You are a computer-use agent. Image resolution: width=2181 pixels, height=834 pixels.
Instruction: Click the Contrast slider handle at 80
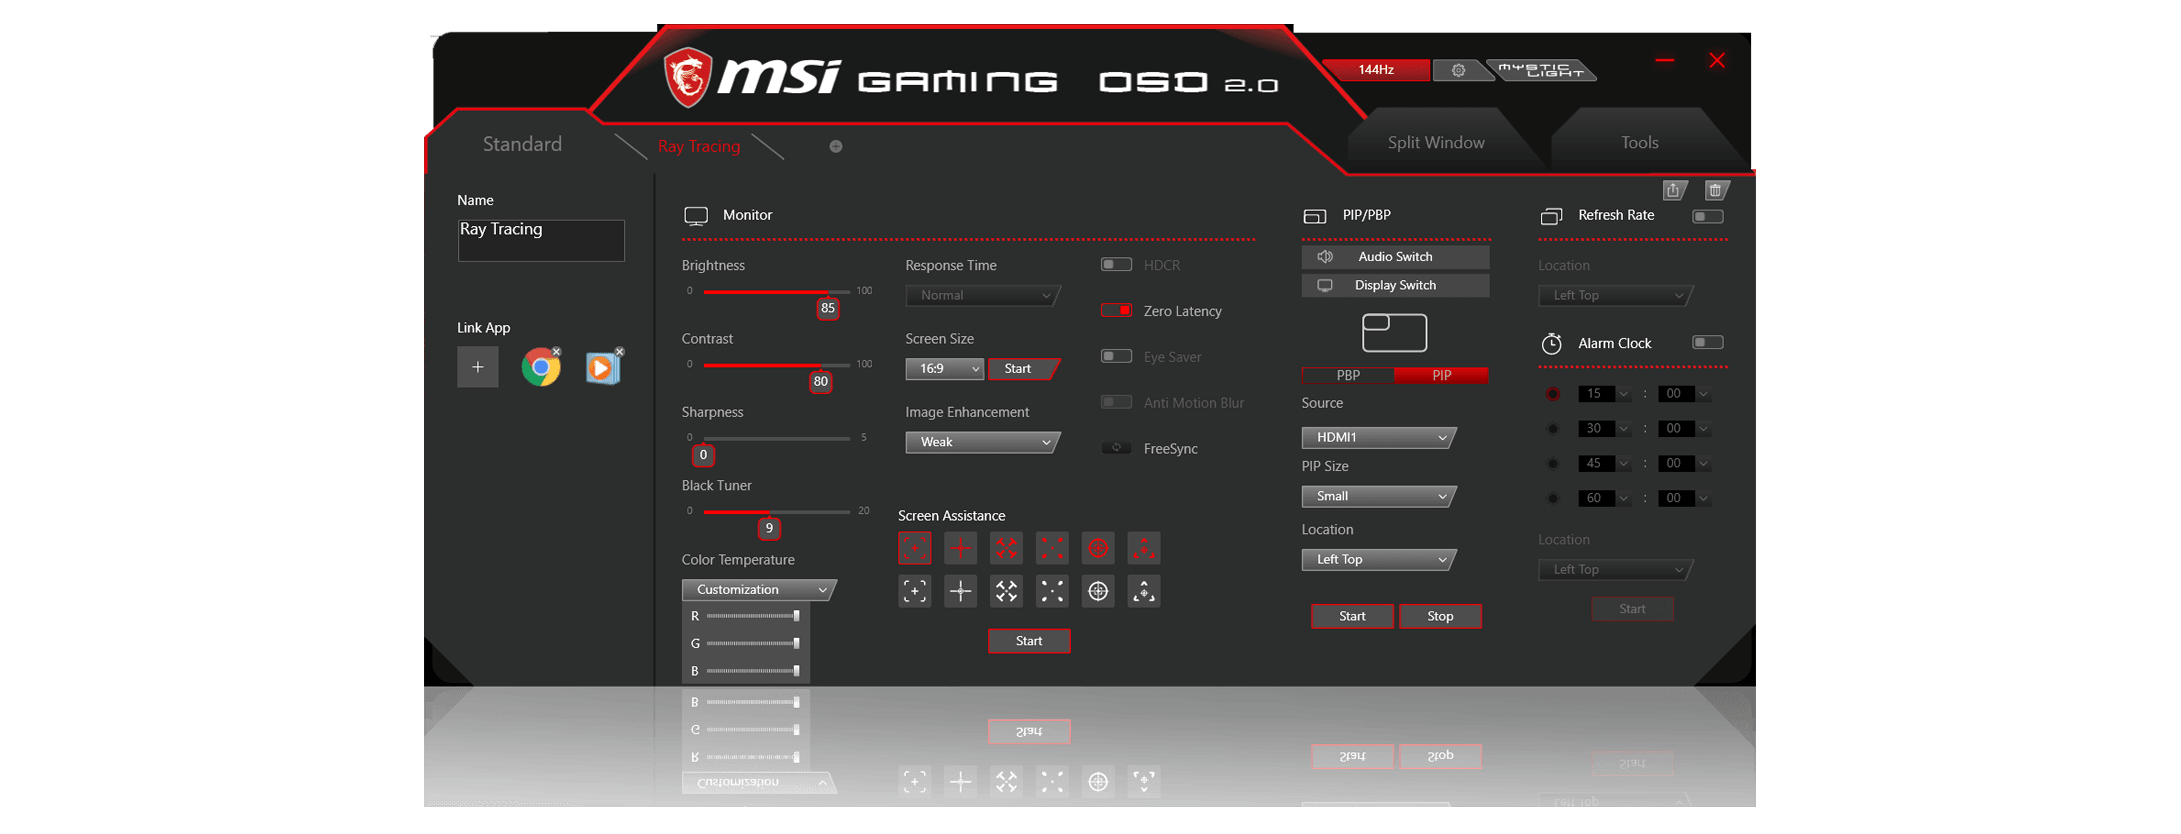[x=821, y=381]
